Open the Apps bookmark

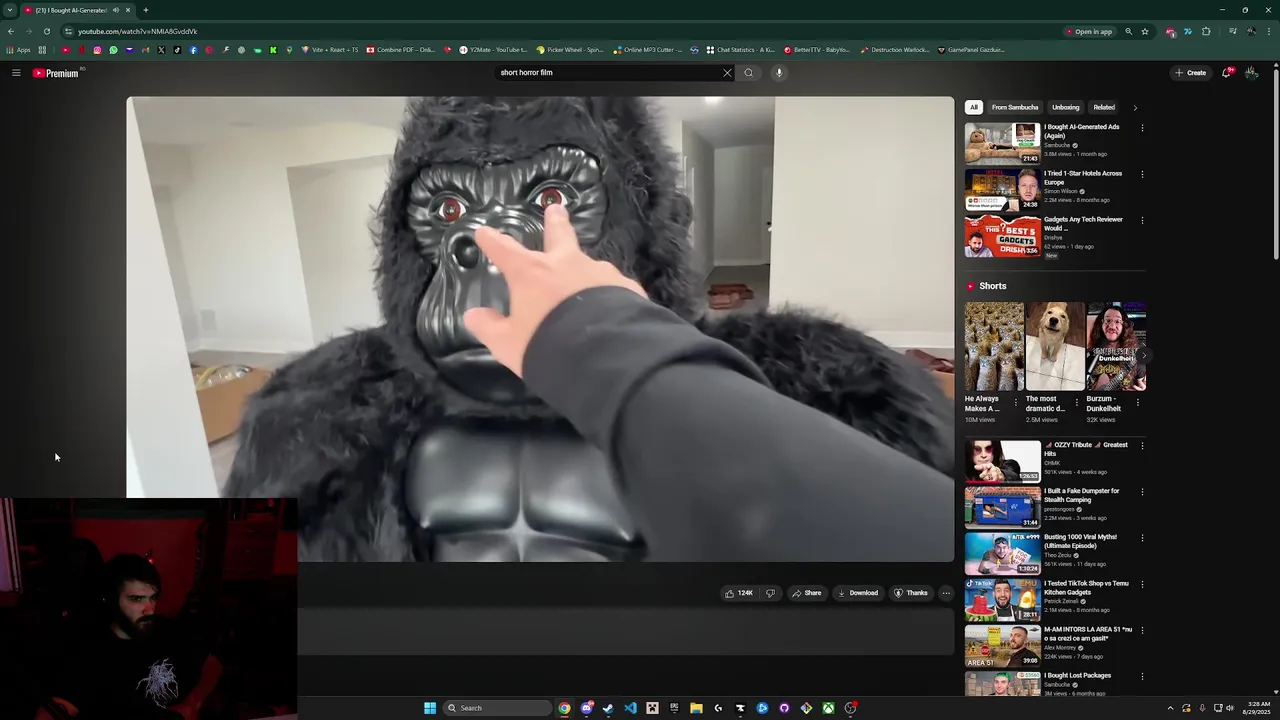[19, 50]
